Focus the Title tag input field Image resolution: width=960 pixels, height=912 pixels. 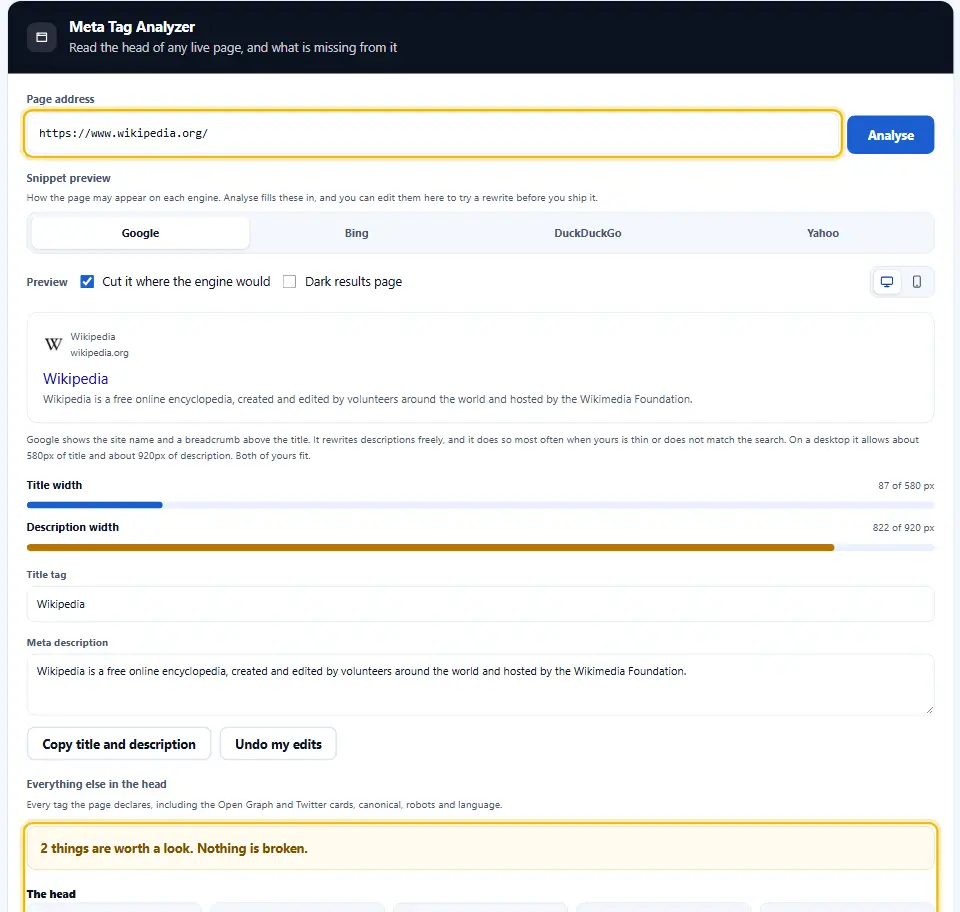[480, 604]
